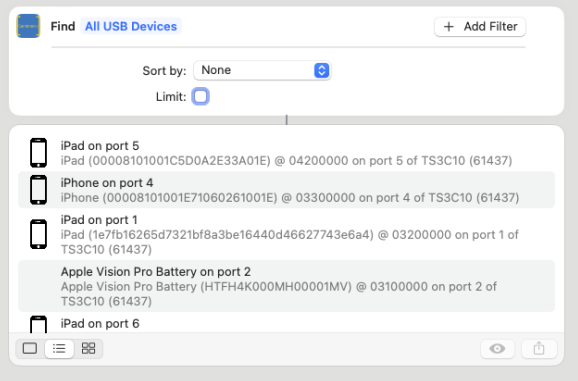Click the iPad 00008101001C5D0A2E33A01E detail line
Image resolution: width=578 pixels, height=381 pixels.
[286, 161]
